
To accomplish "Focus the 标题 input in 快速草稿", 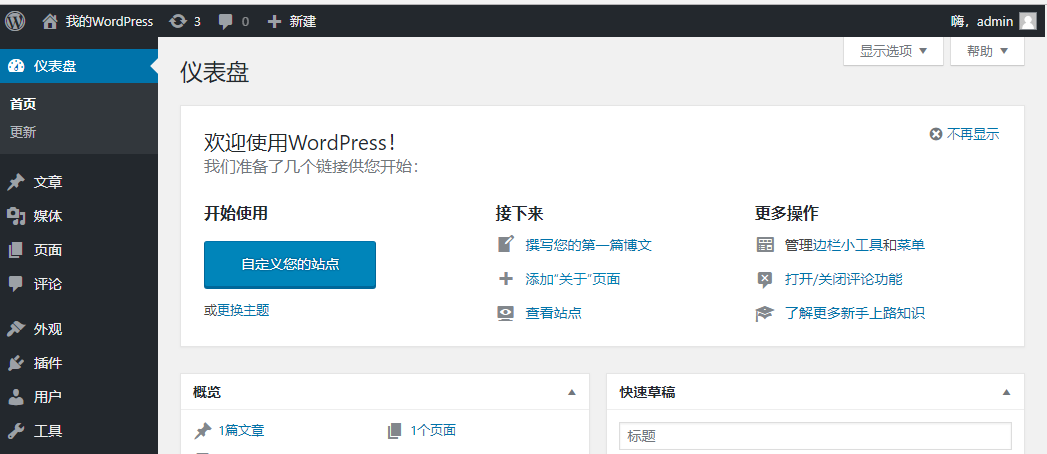I will tap(815, 436).
